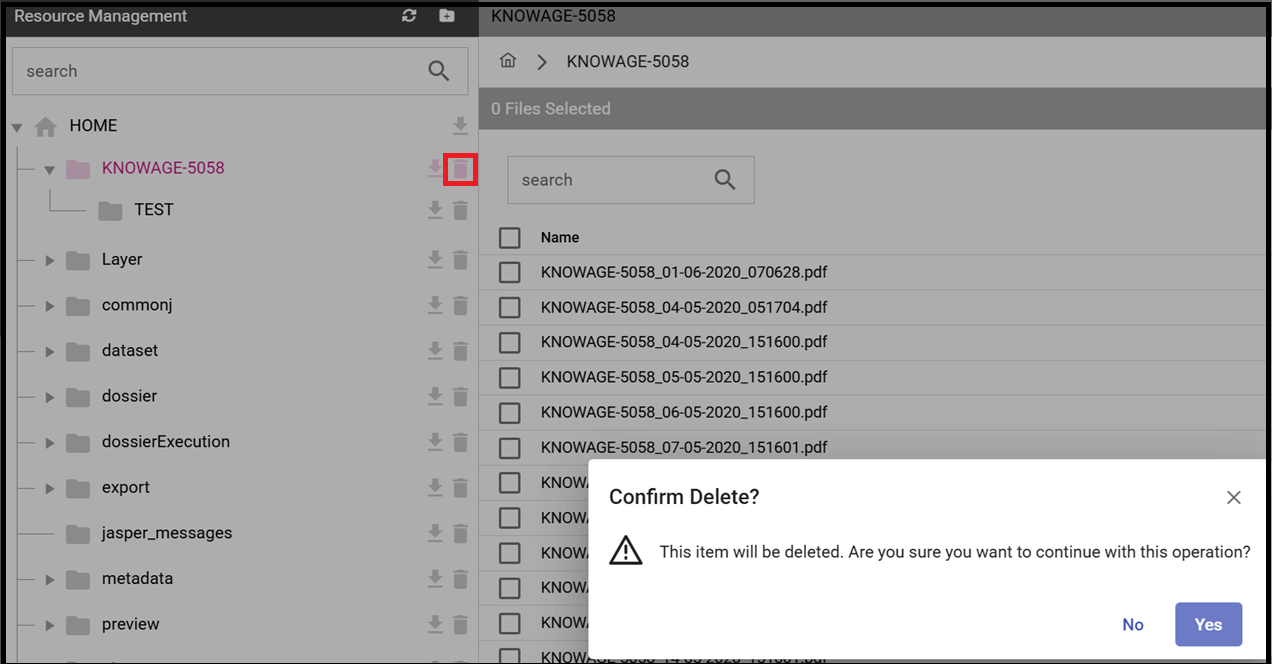Delete the Layer folder via trash icon

point(460,260)
